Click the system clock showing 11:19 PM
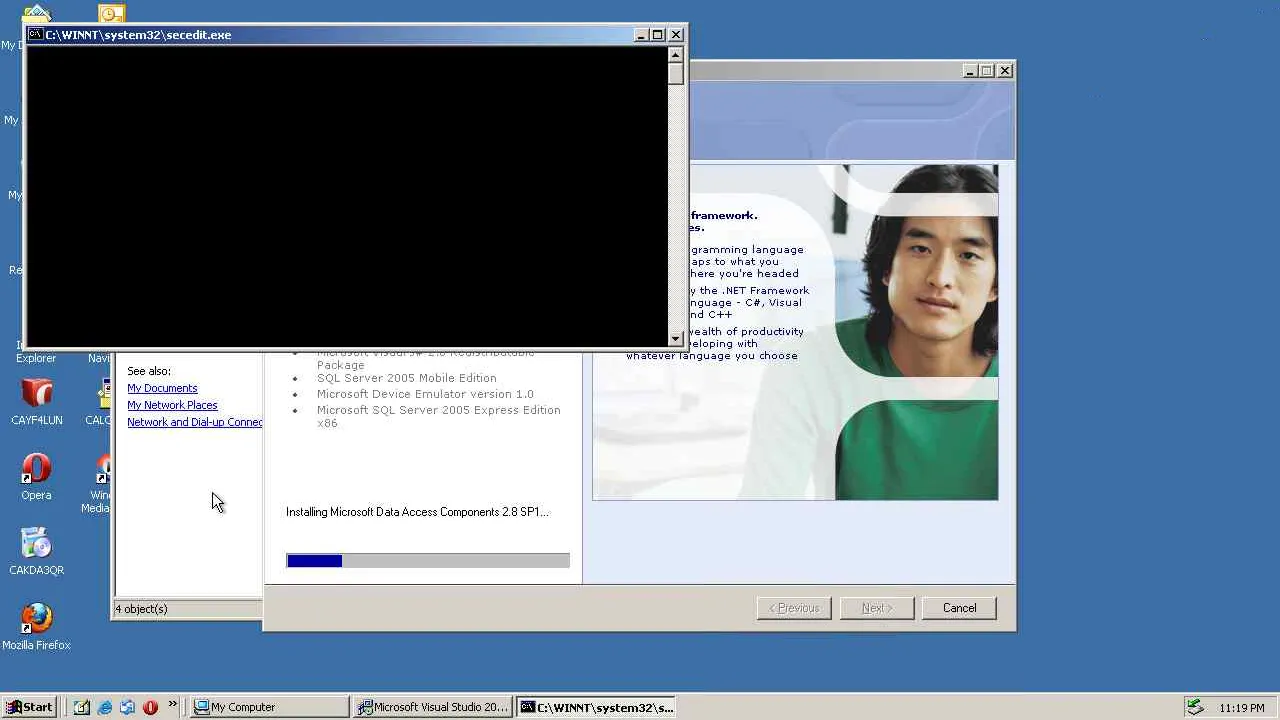This screenshot has height=720, width=1280. coord(1242,708)
